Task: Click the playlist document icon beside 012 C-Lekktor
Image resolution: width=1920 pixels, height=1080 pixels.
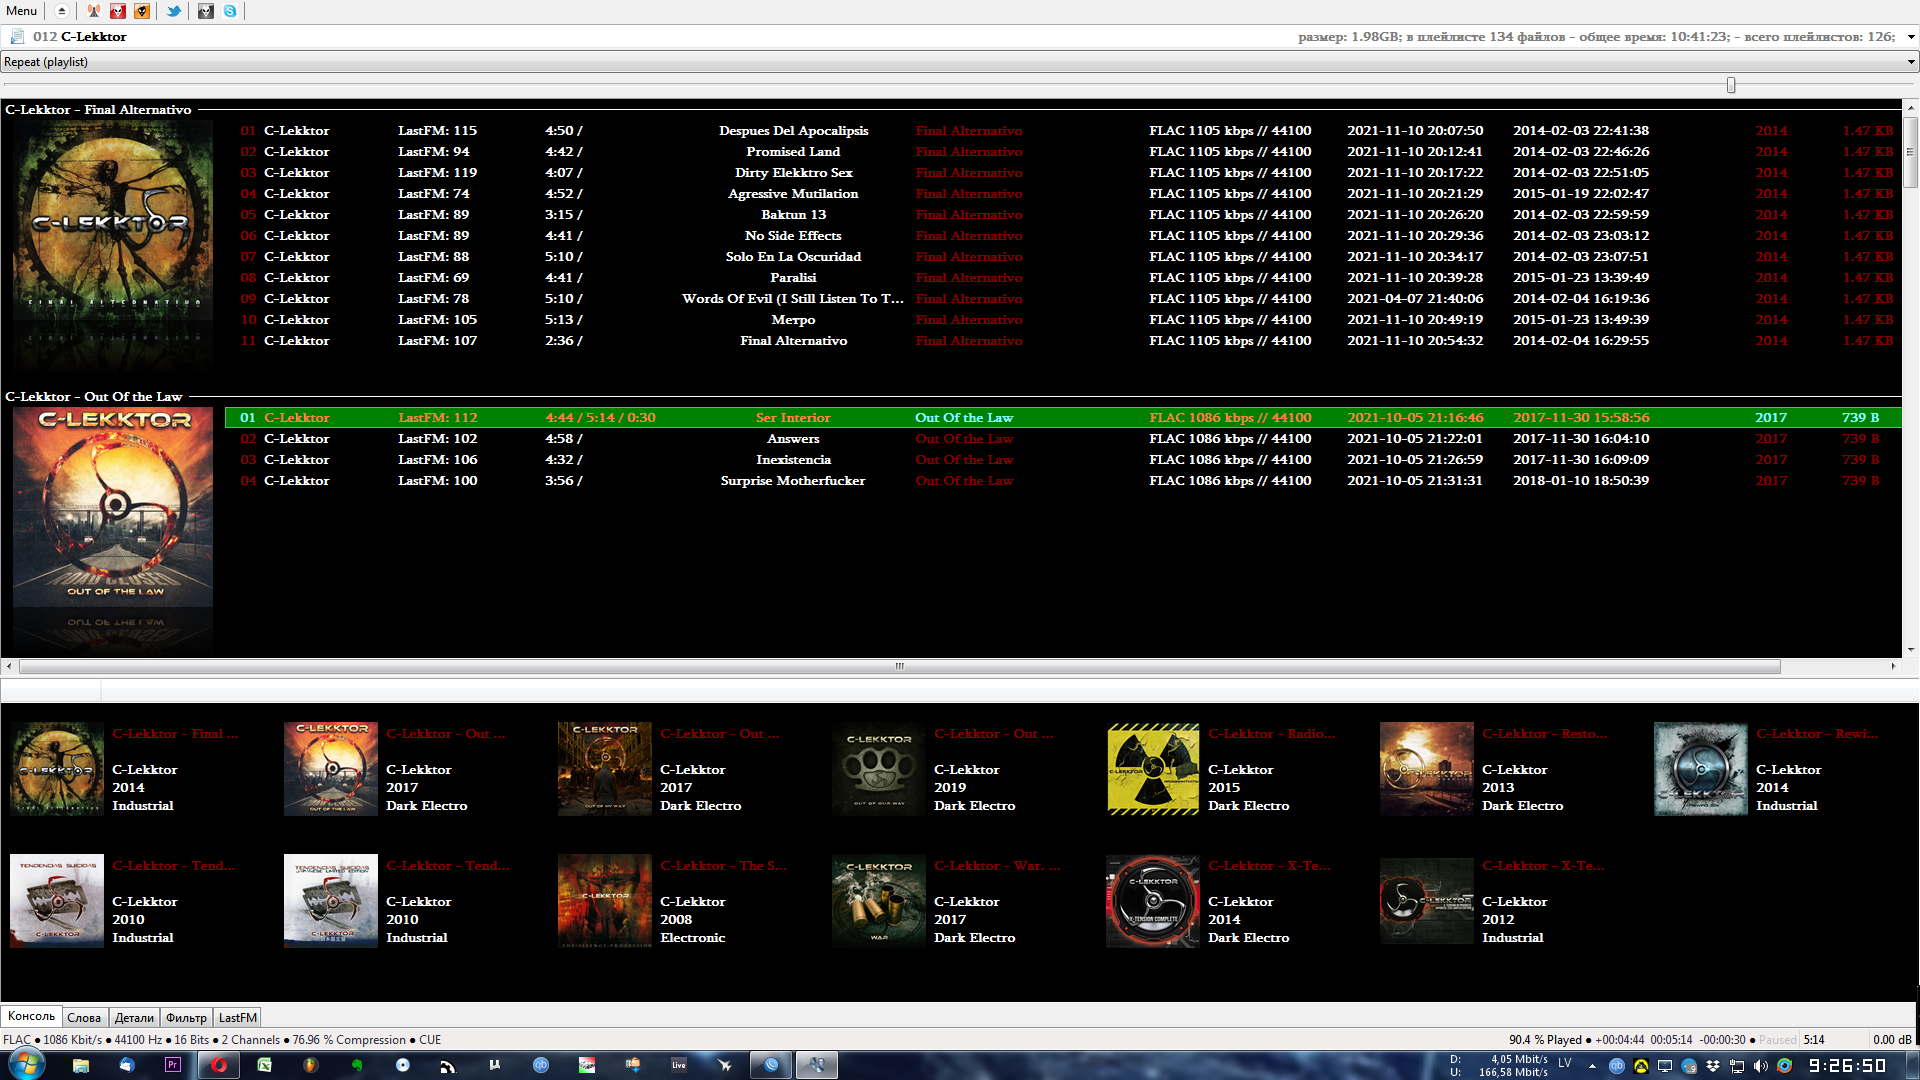Action: (17, 37)
